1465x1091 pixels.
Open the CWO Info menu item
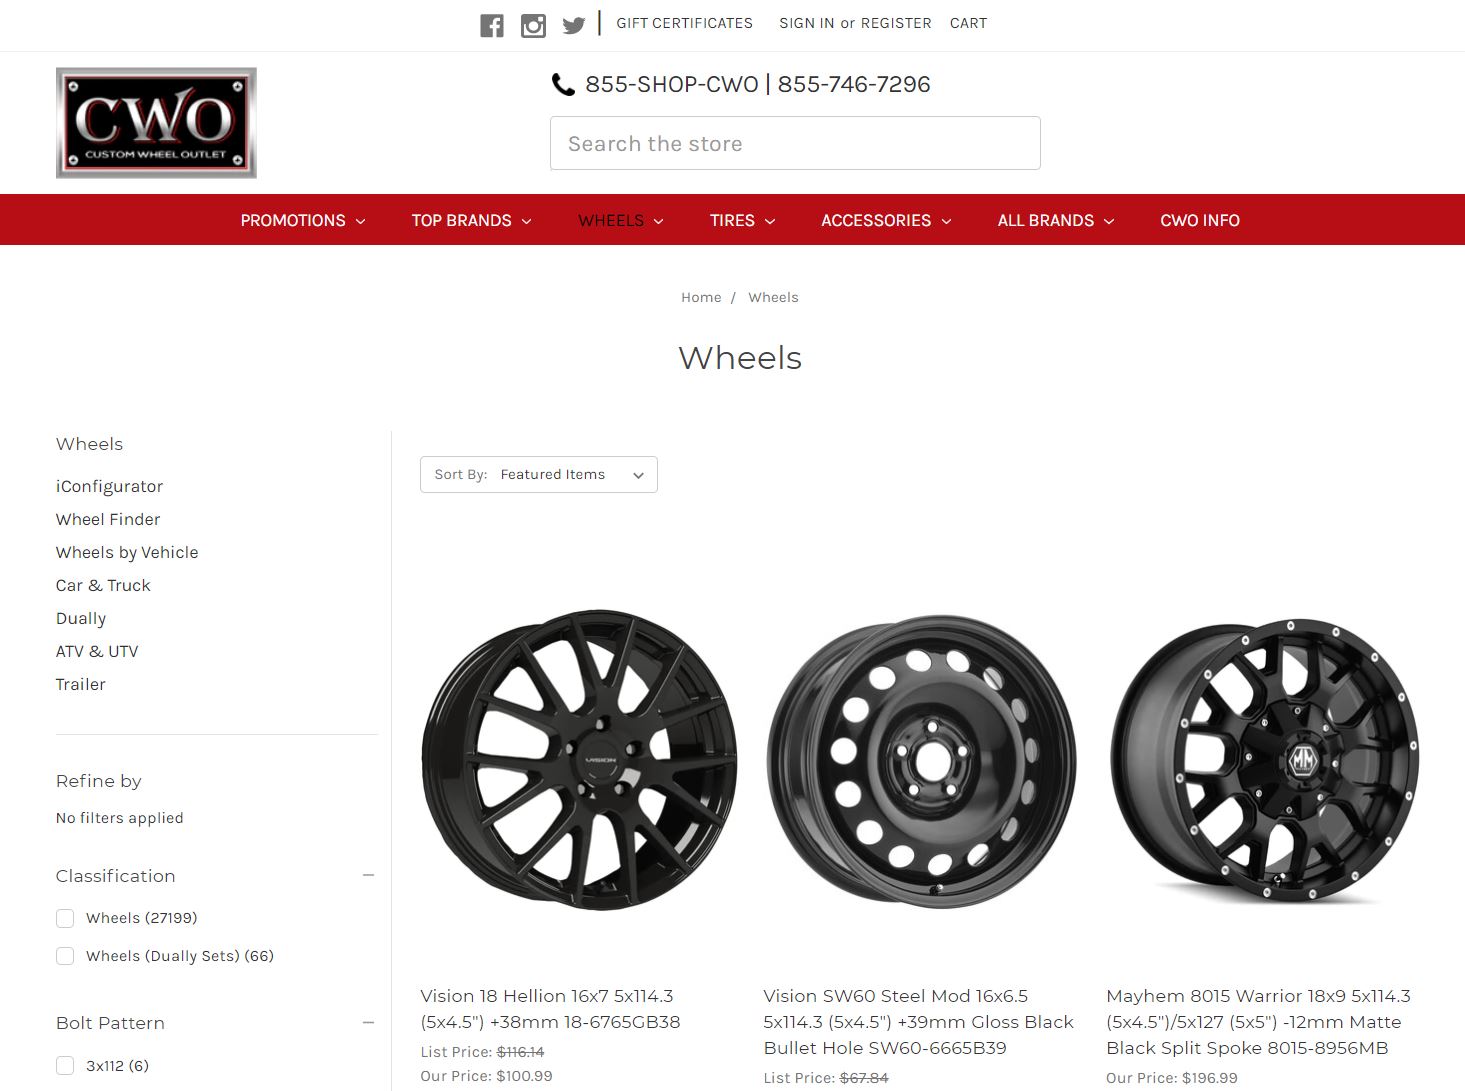[x=1200, y=220]
